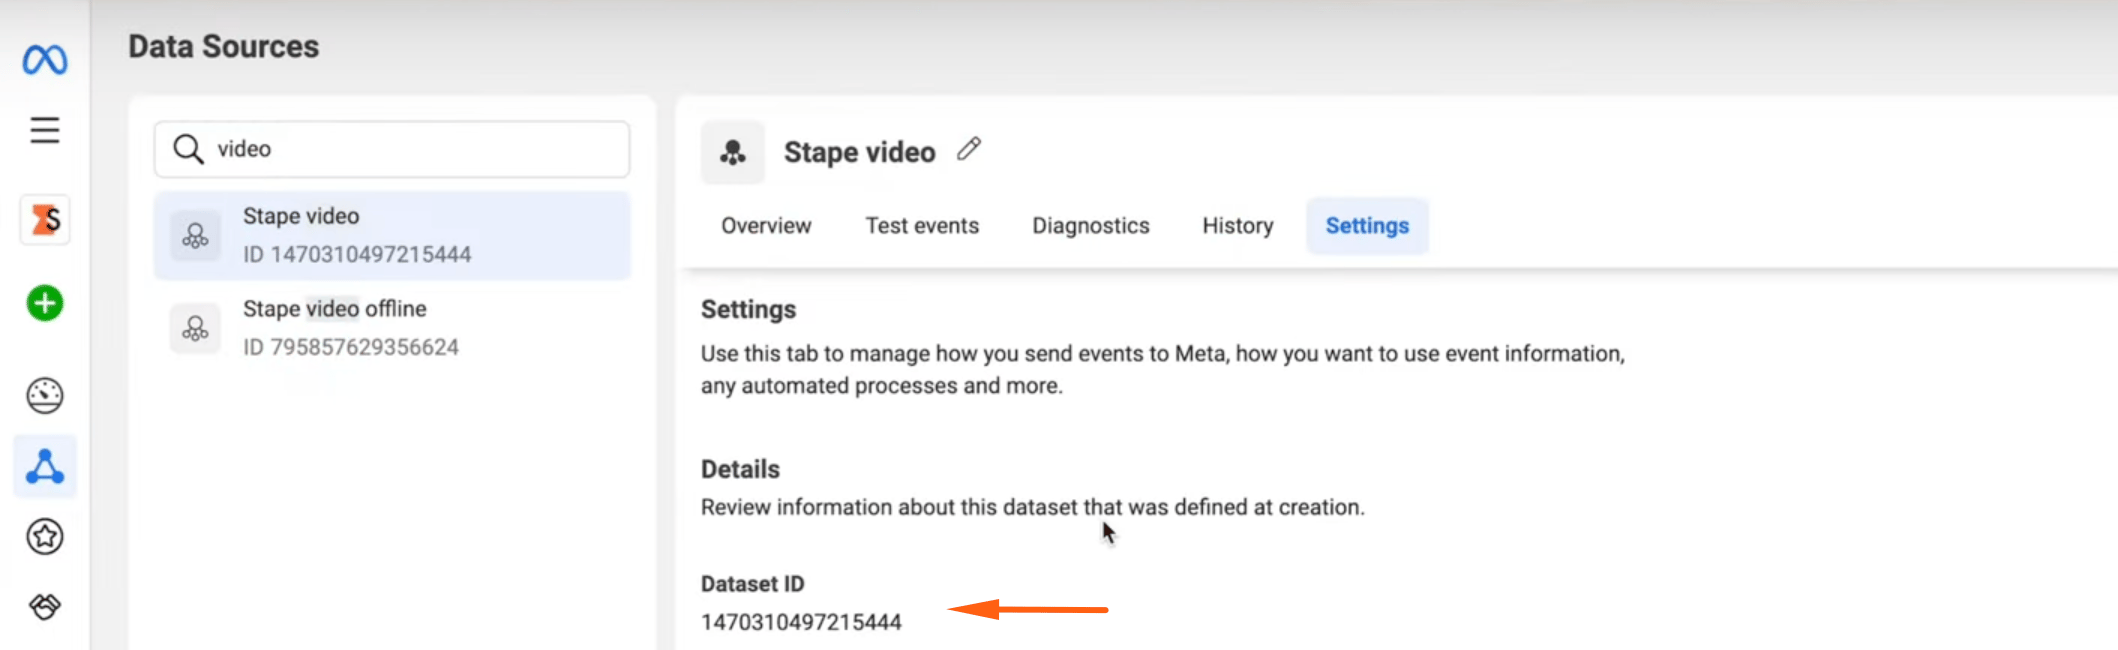Open the star icon in sidebar
The width and height of the screenshot is (2118, 650).
tap(45, 537)
